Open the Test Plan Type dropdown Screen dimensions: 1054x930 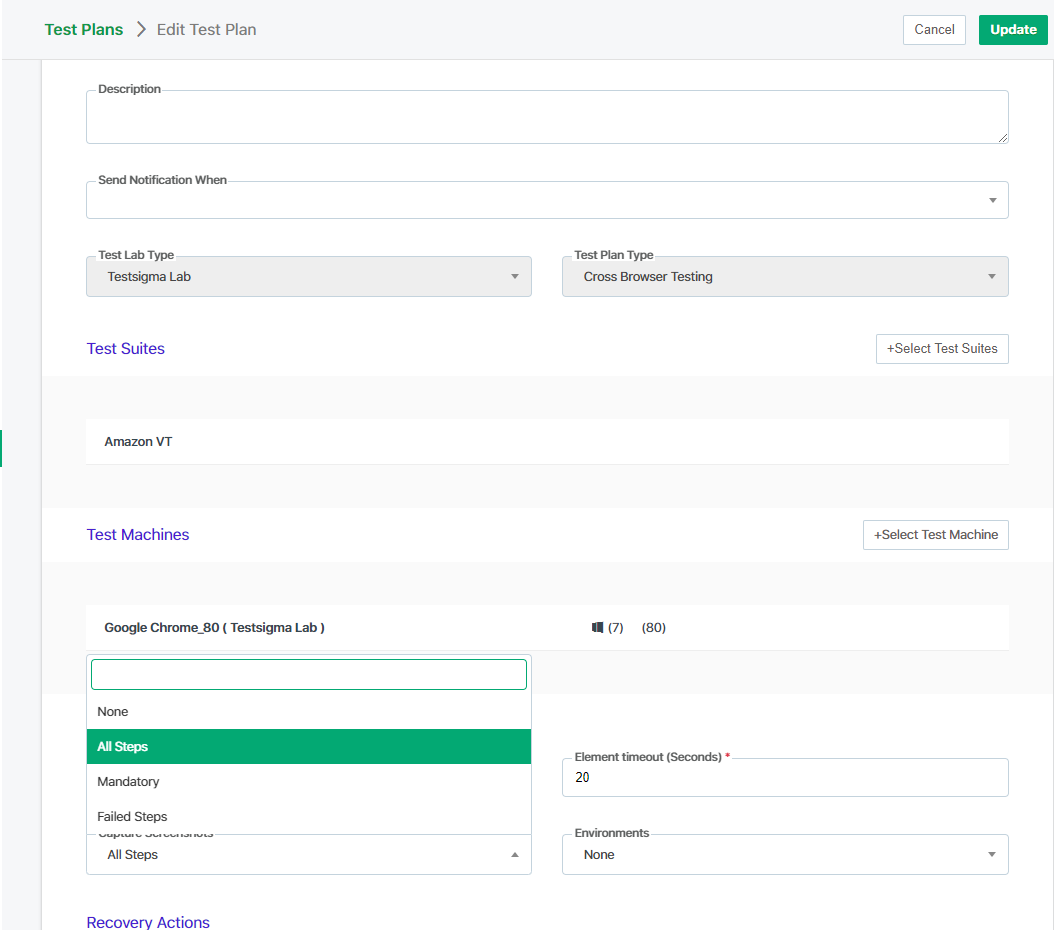tap(785, 276)
